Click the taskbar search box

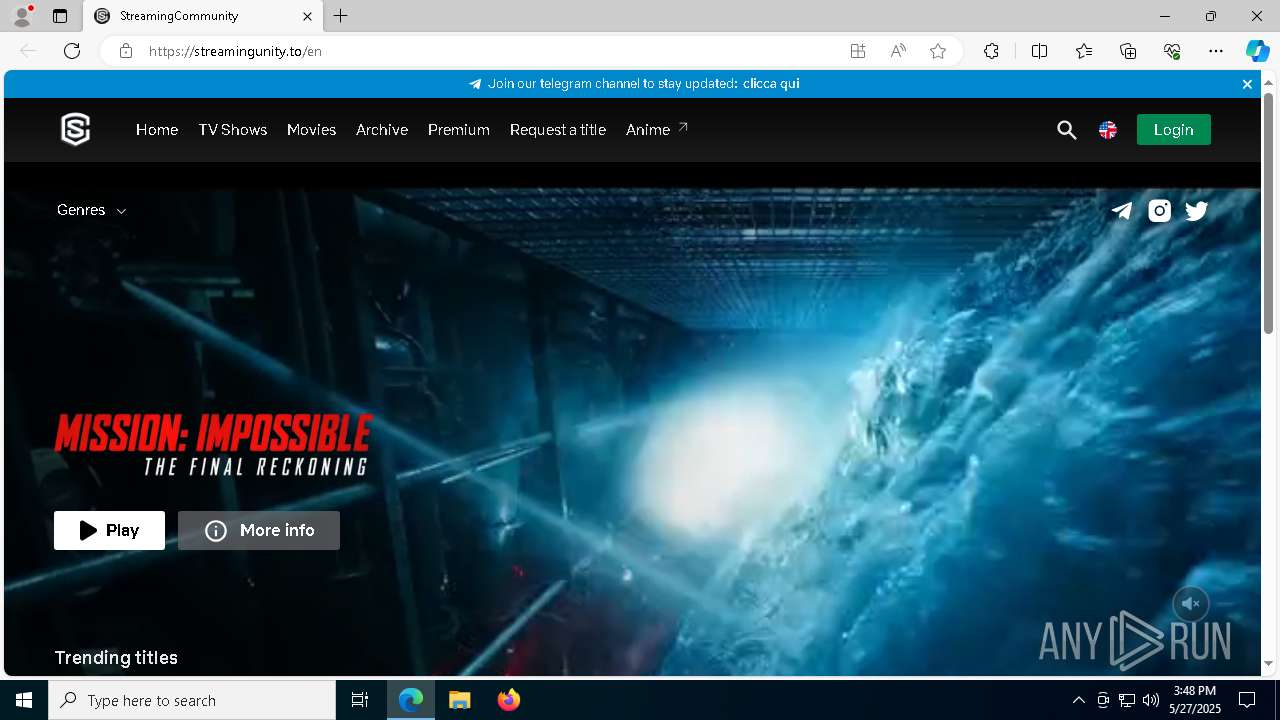[192, 700]
